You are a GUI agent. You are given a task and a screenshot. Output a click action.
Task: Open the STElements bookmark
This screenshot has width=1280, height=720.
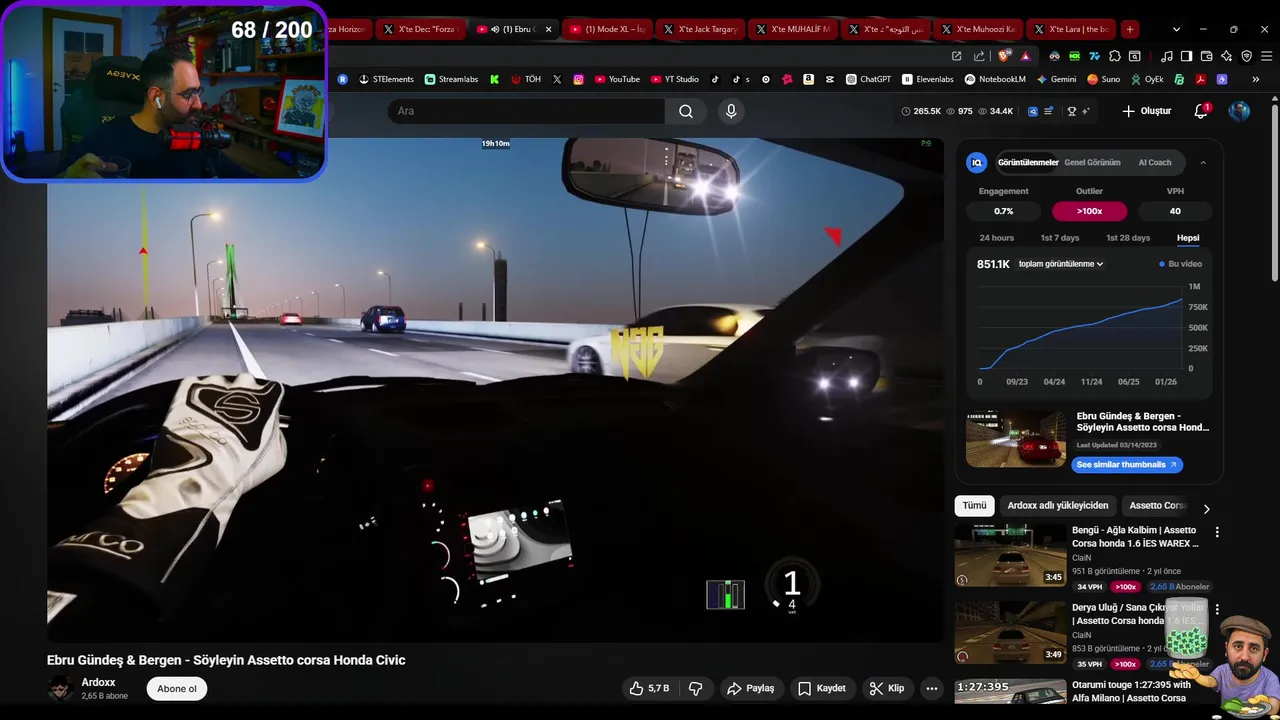tap(386, 79)
